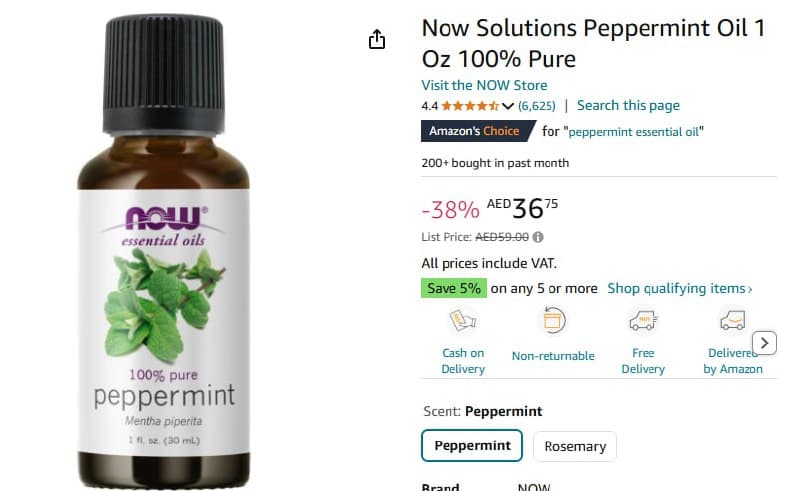
Task: Expand the ratings breakdown chevron
Action: (x=508, y=106)
